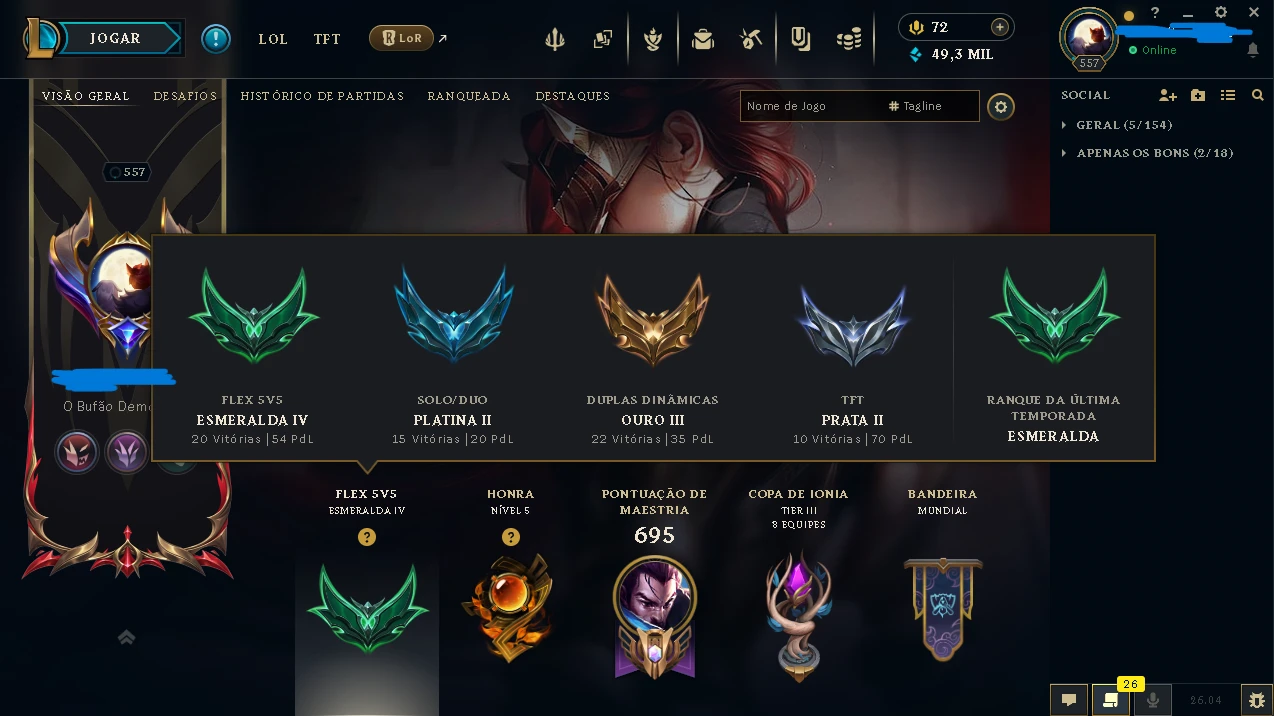
Task: Click the bug report icon
Action: click(x=1257, y=700)
